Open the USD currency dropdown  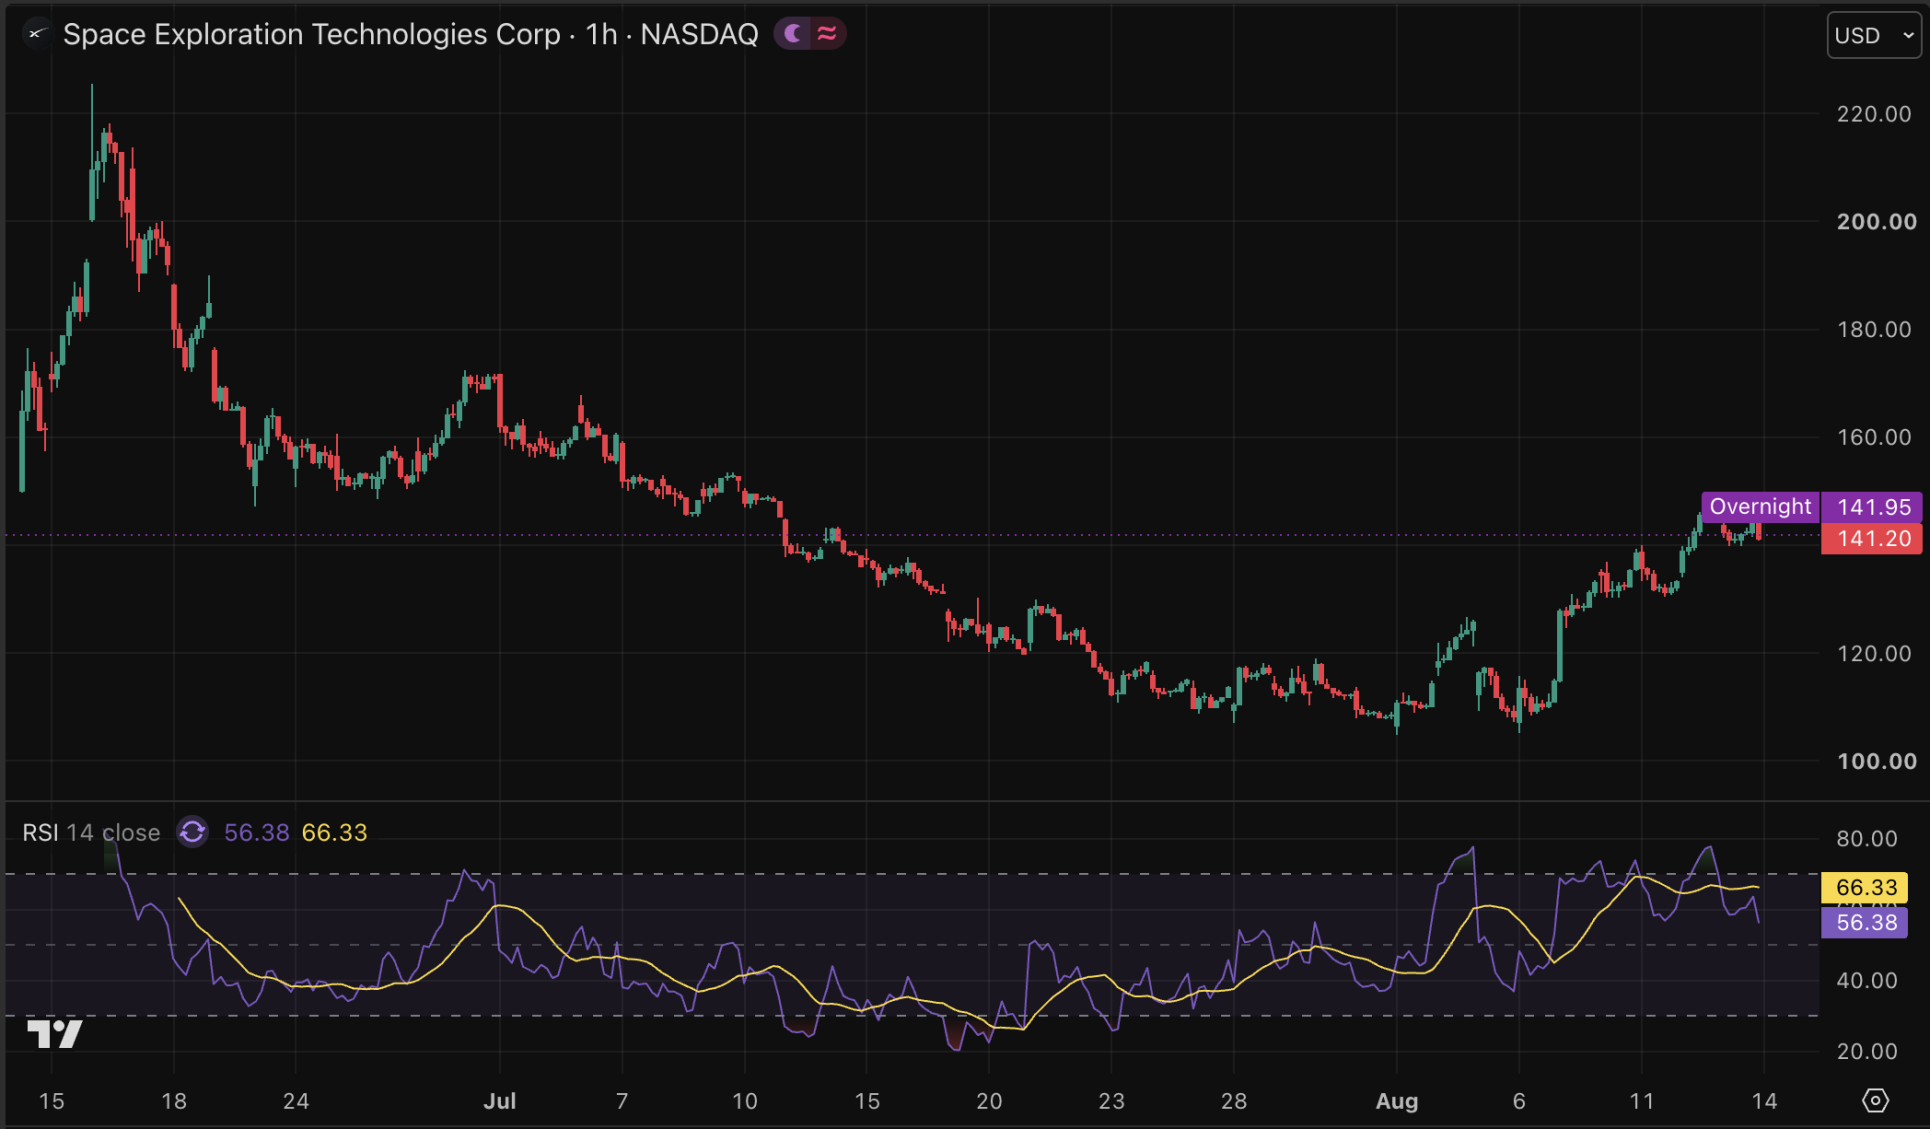[1874, 35]
